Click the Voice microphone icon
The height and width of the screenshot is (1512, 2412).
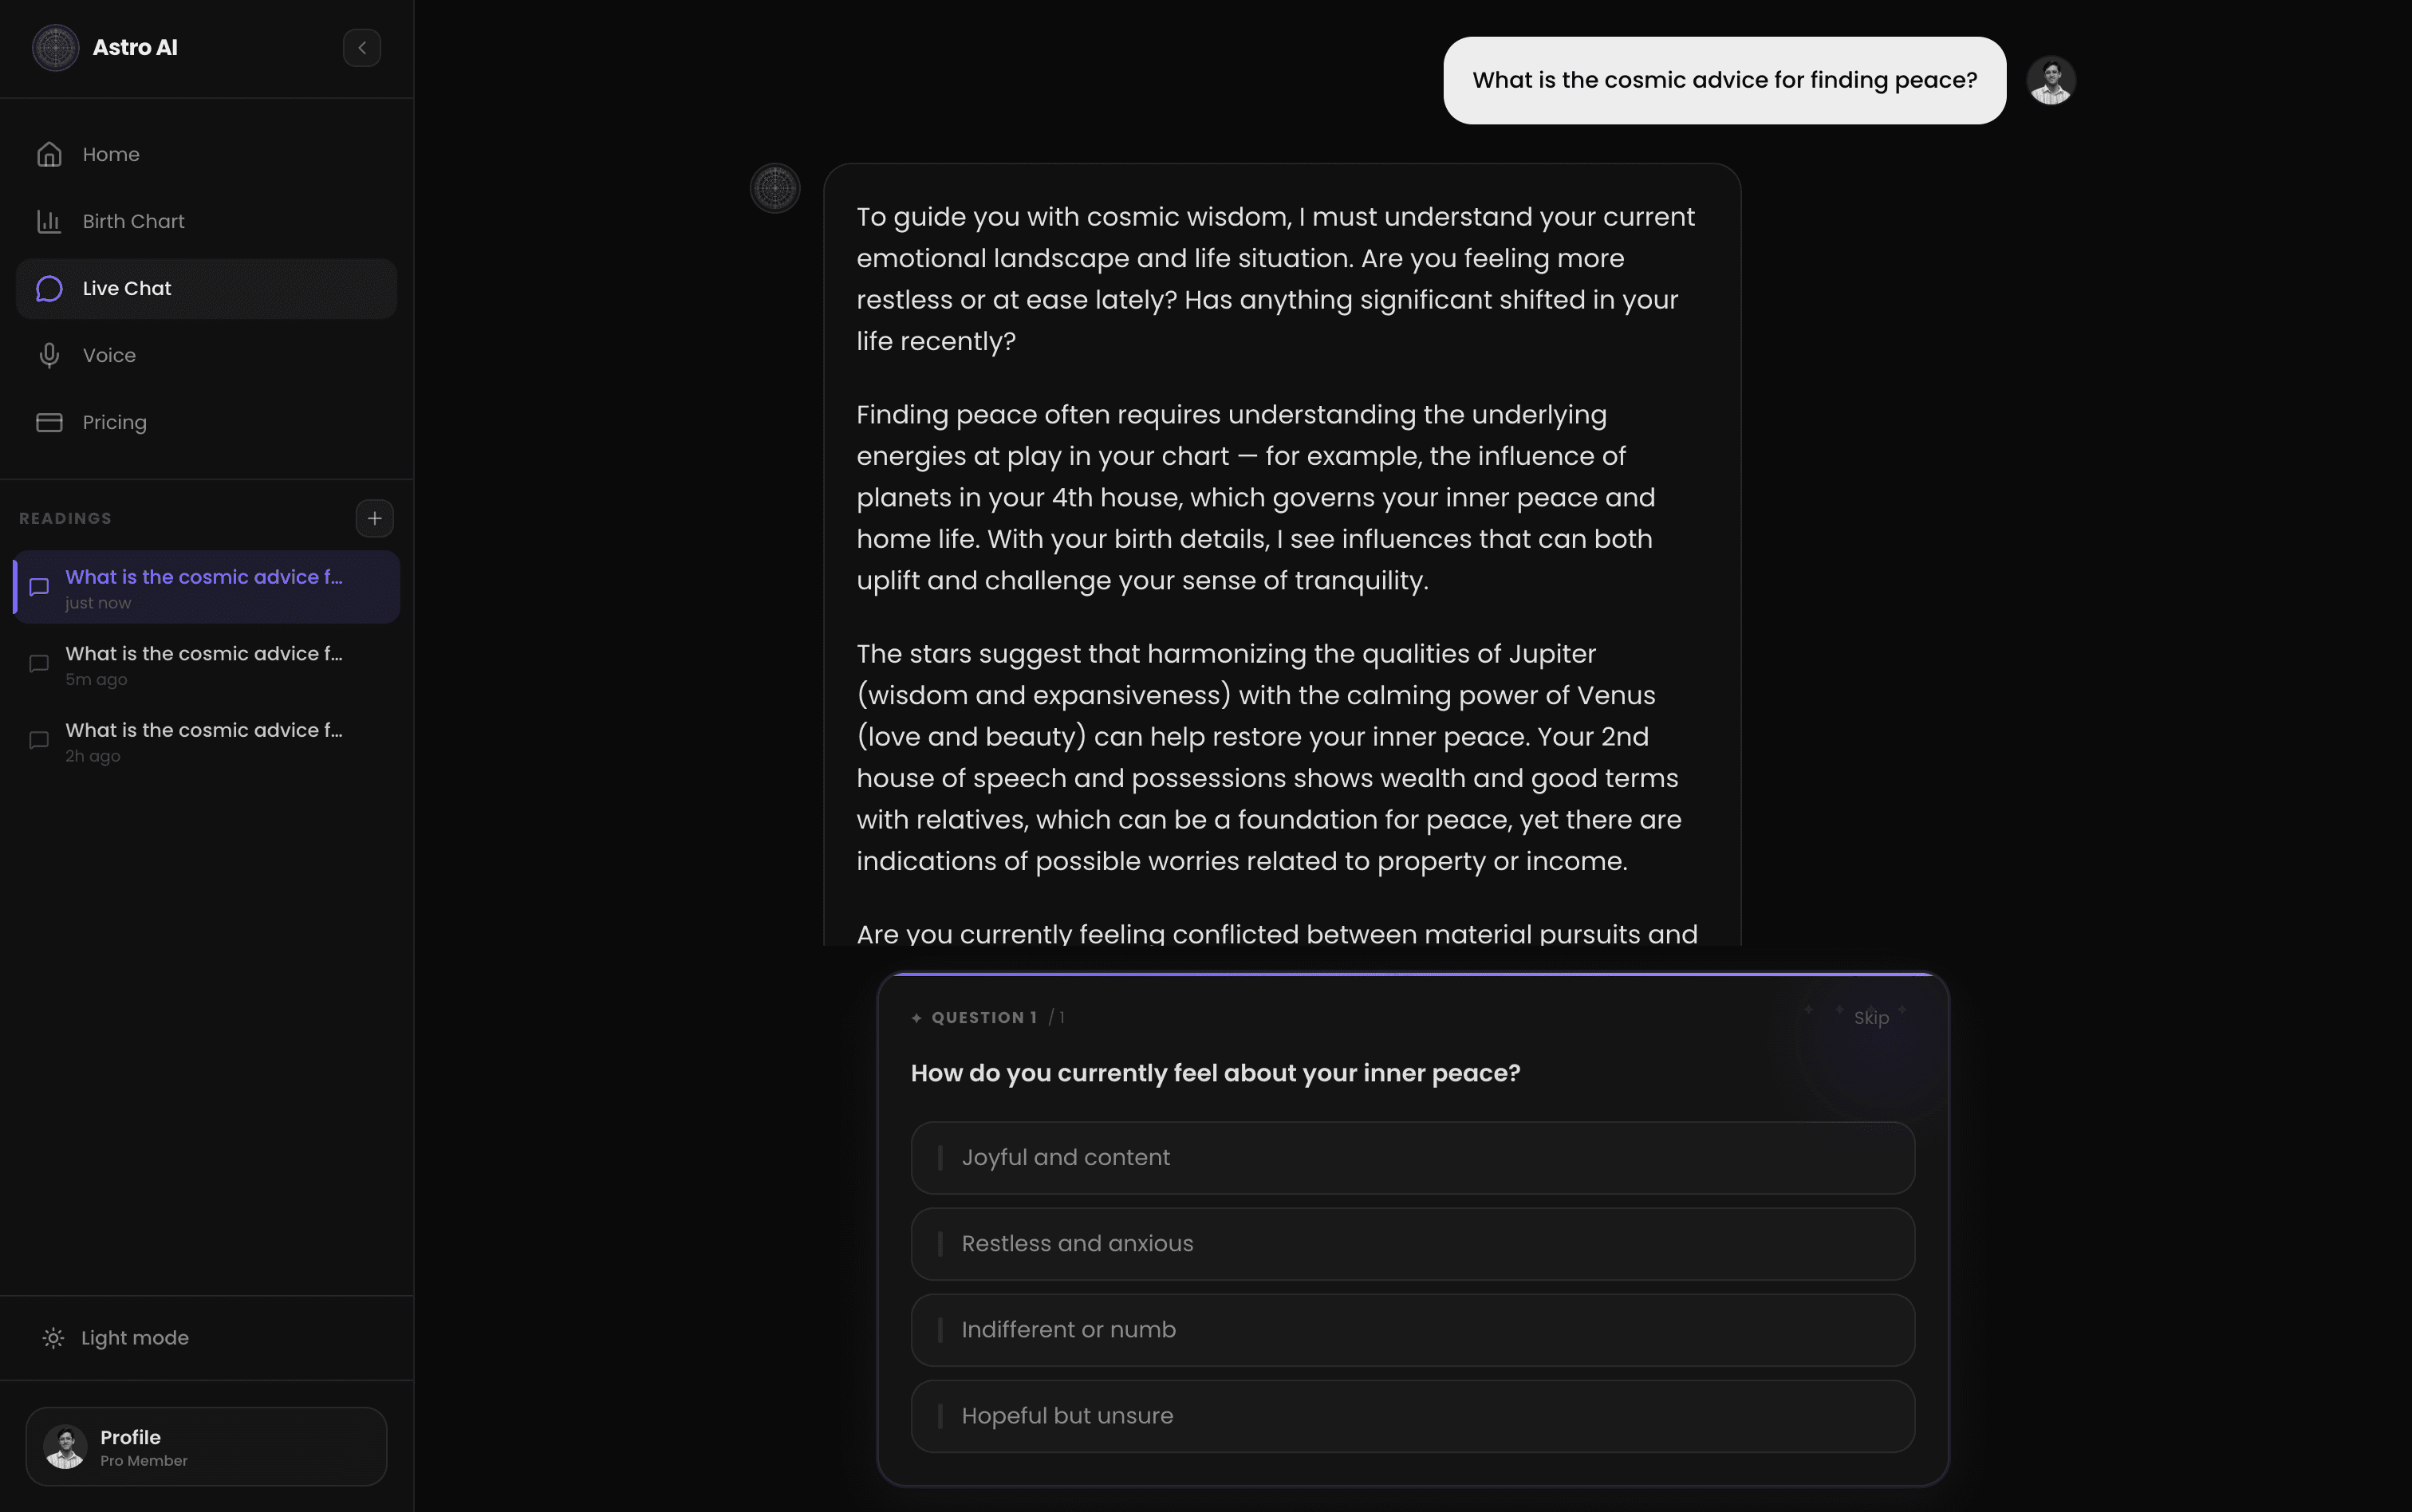click(x=49, y=355)
